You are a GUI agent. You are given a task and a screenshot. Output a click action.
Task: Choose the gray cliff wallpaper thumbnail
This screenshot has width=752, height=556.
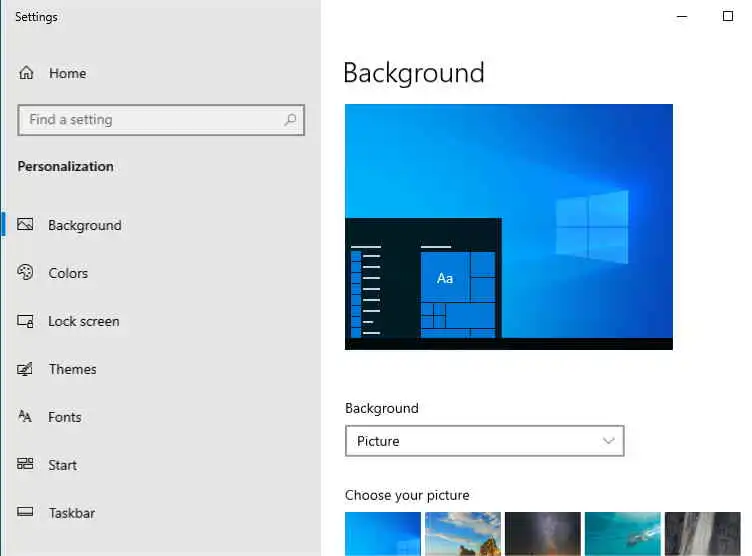703,533
